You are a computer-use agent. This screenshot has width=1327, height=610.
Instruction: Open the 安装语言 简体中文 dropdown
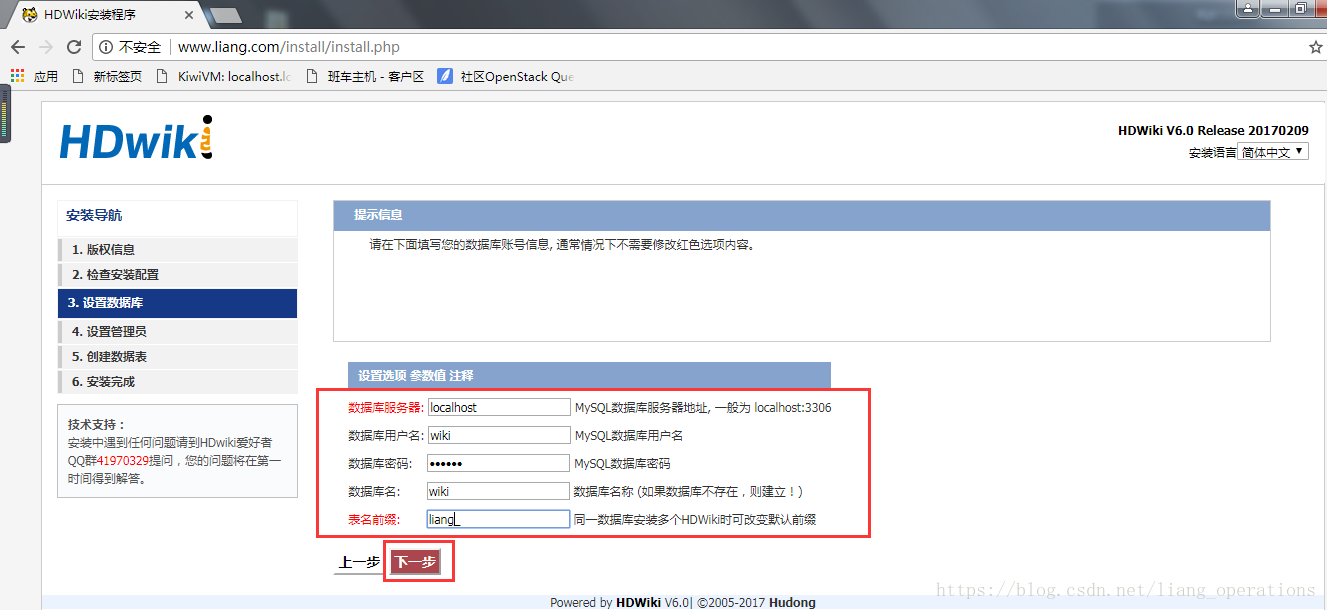click(1272, 152)
